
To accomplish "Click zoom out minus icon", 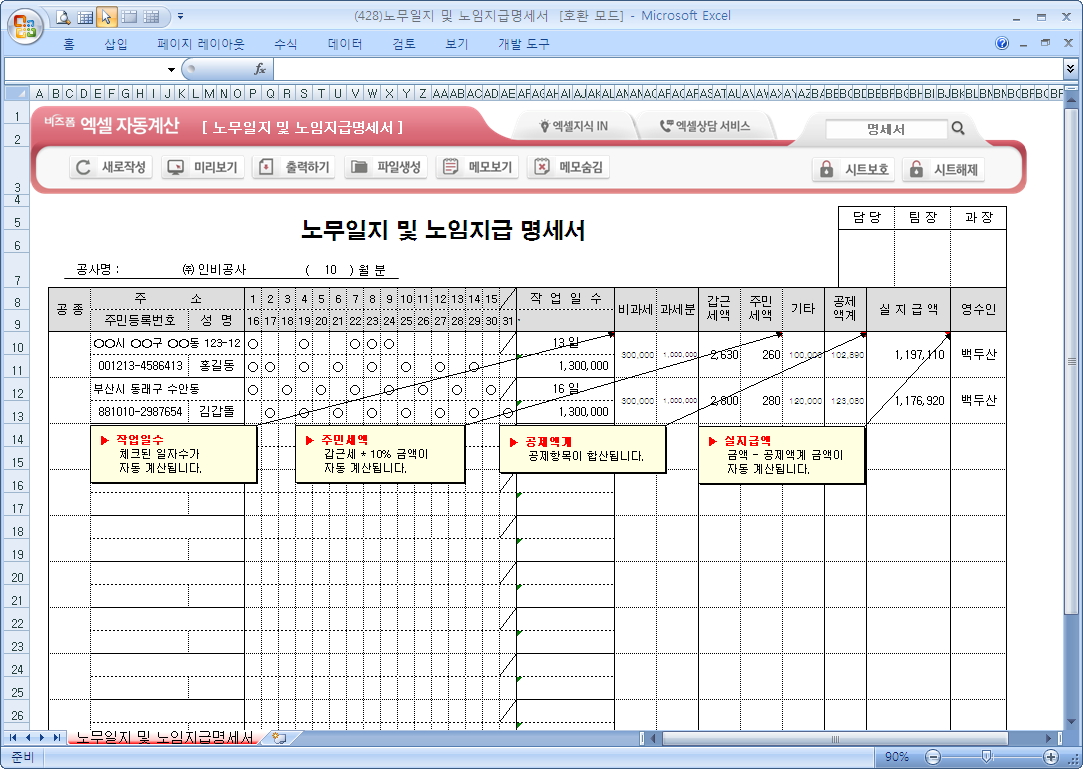I will tap(933, 757).
